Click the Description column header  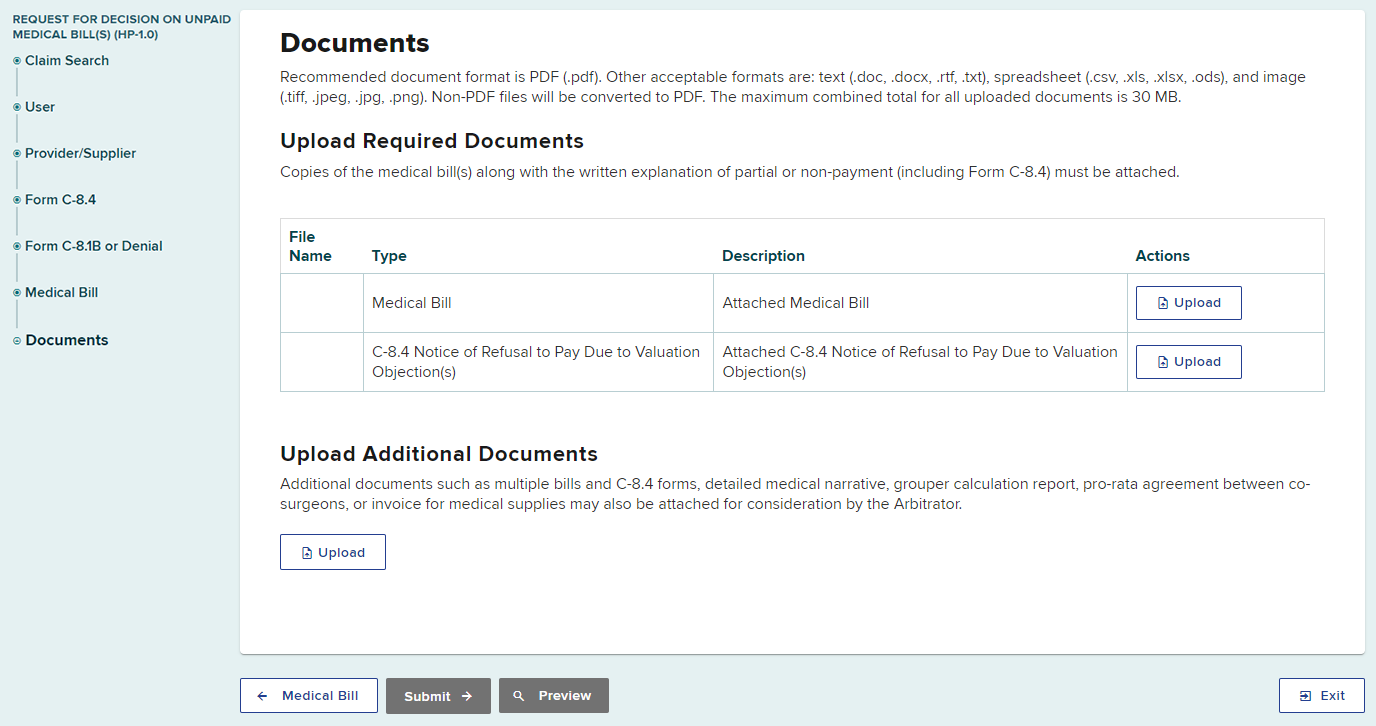pos(763,256)
